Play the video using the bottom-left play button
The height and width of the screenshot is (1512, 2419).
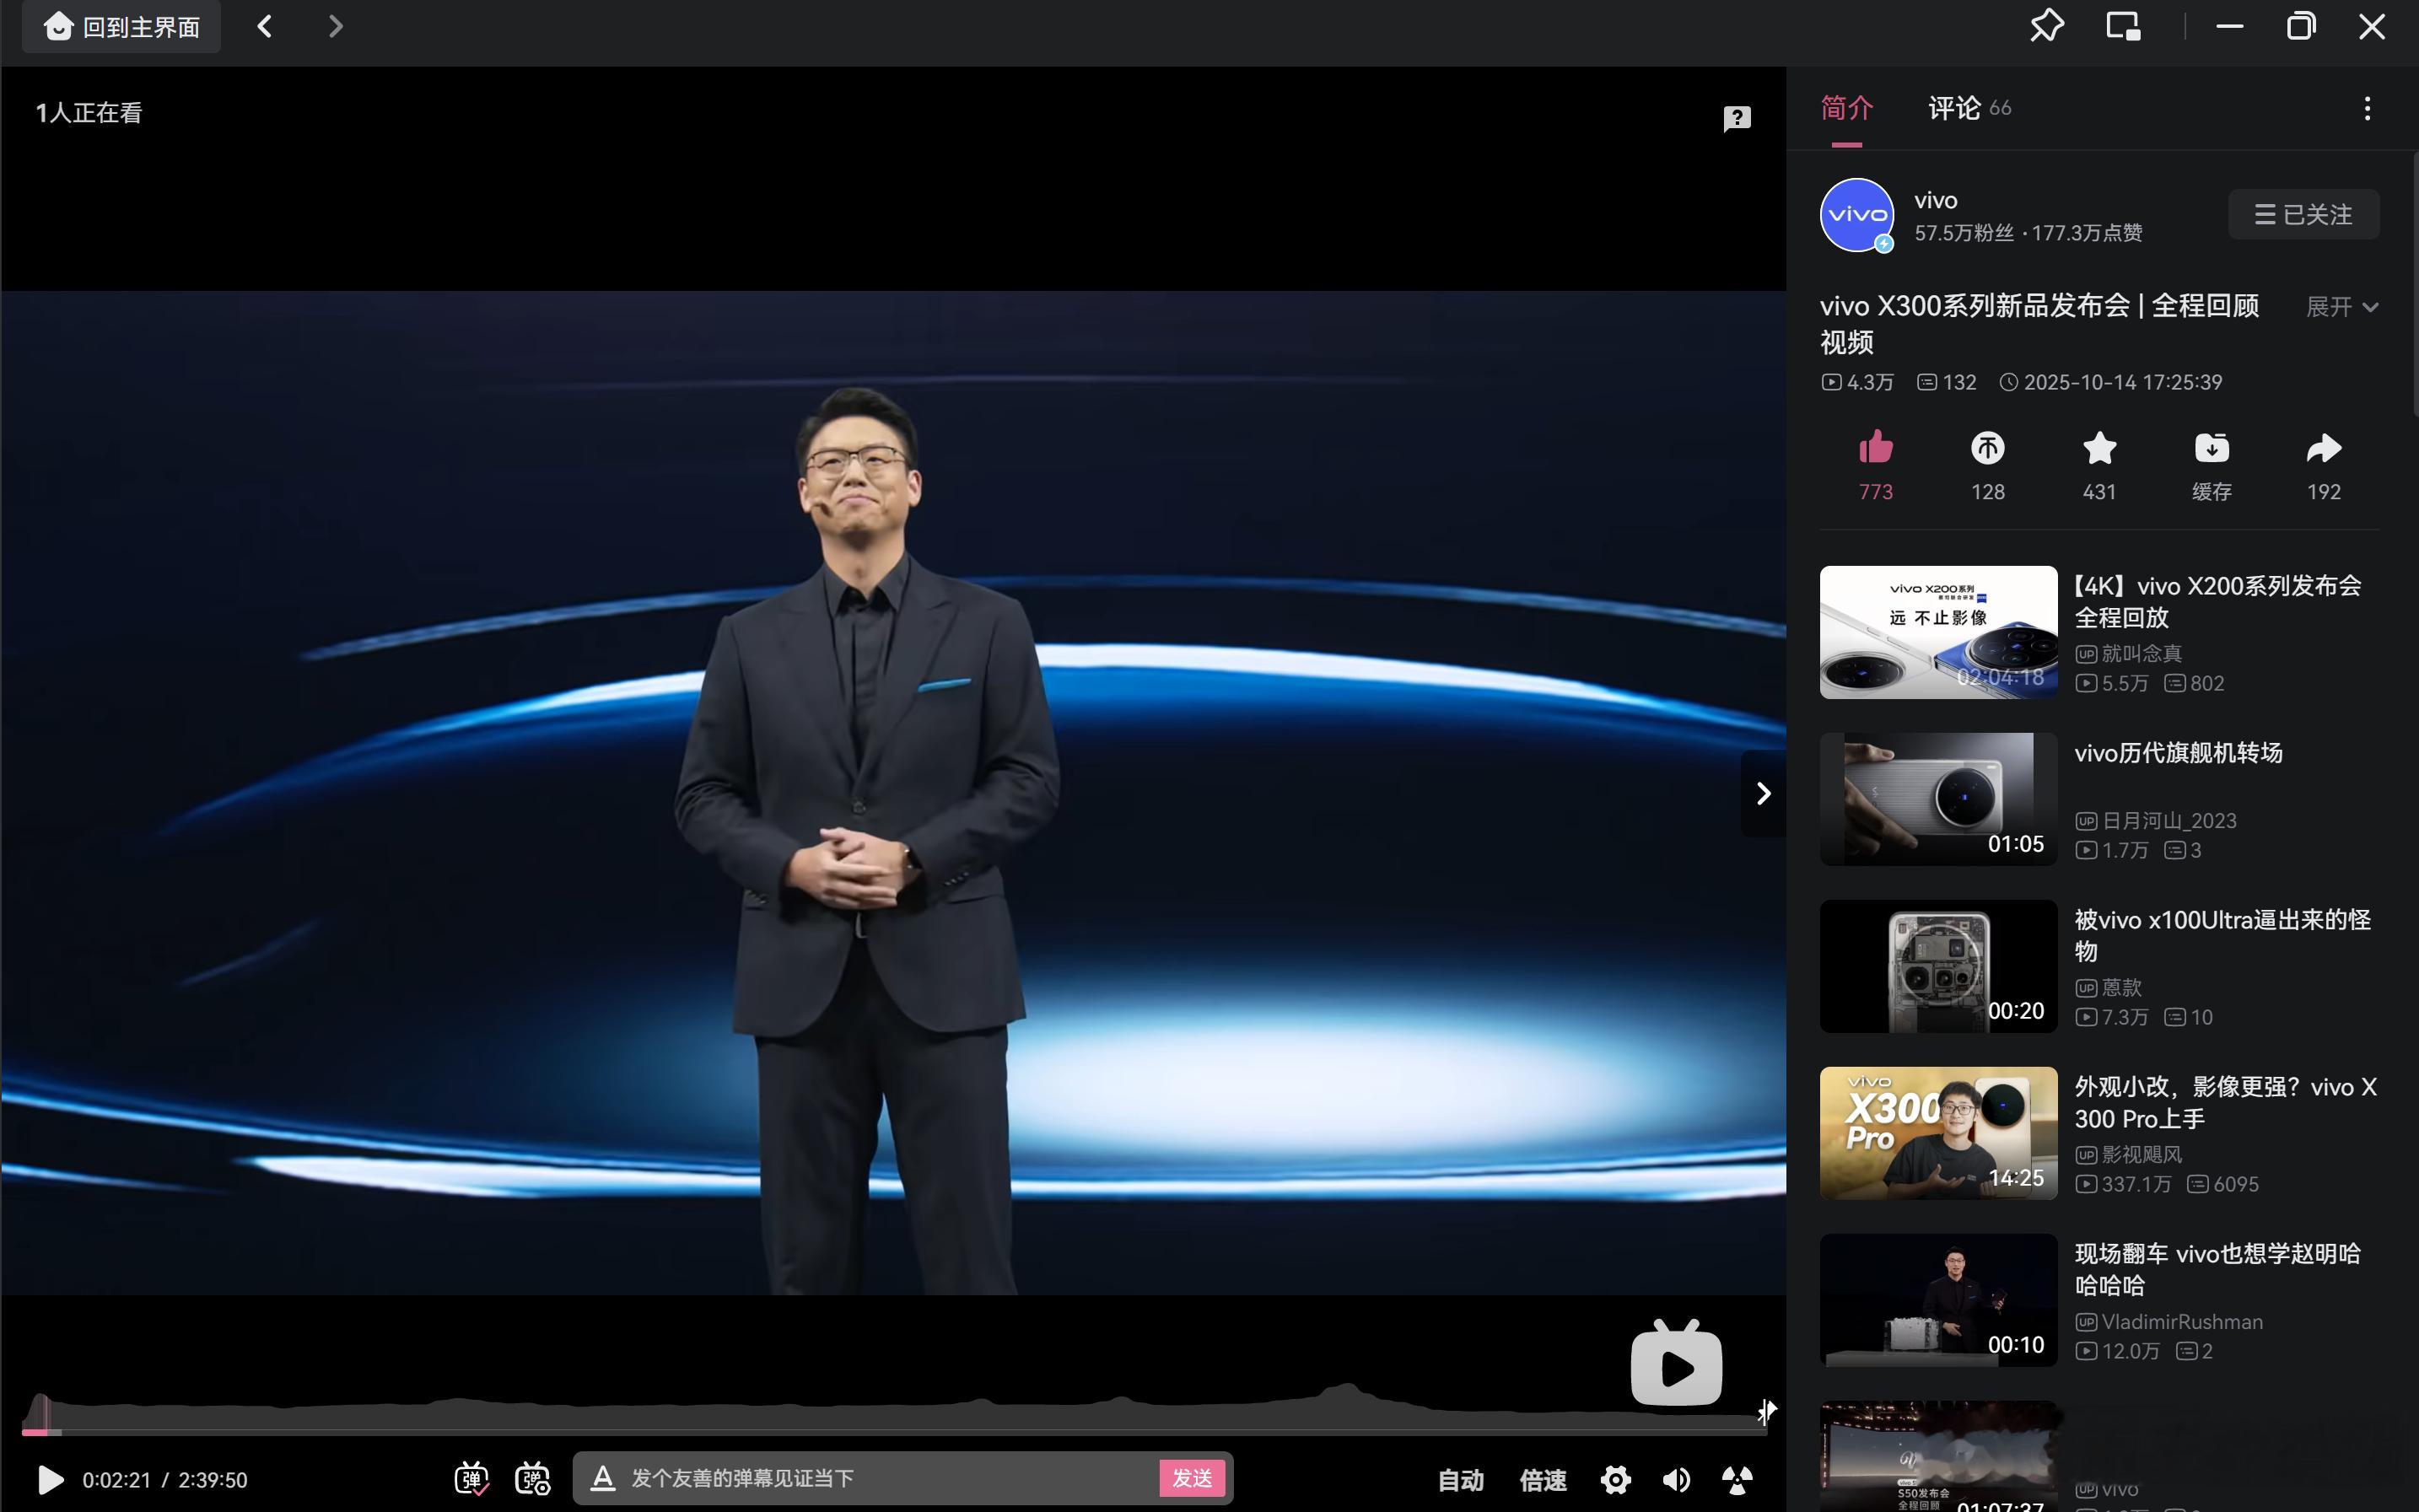coord(50,1480)
